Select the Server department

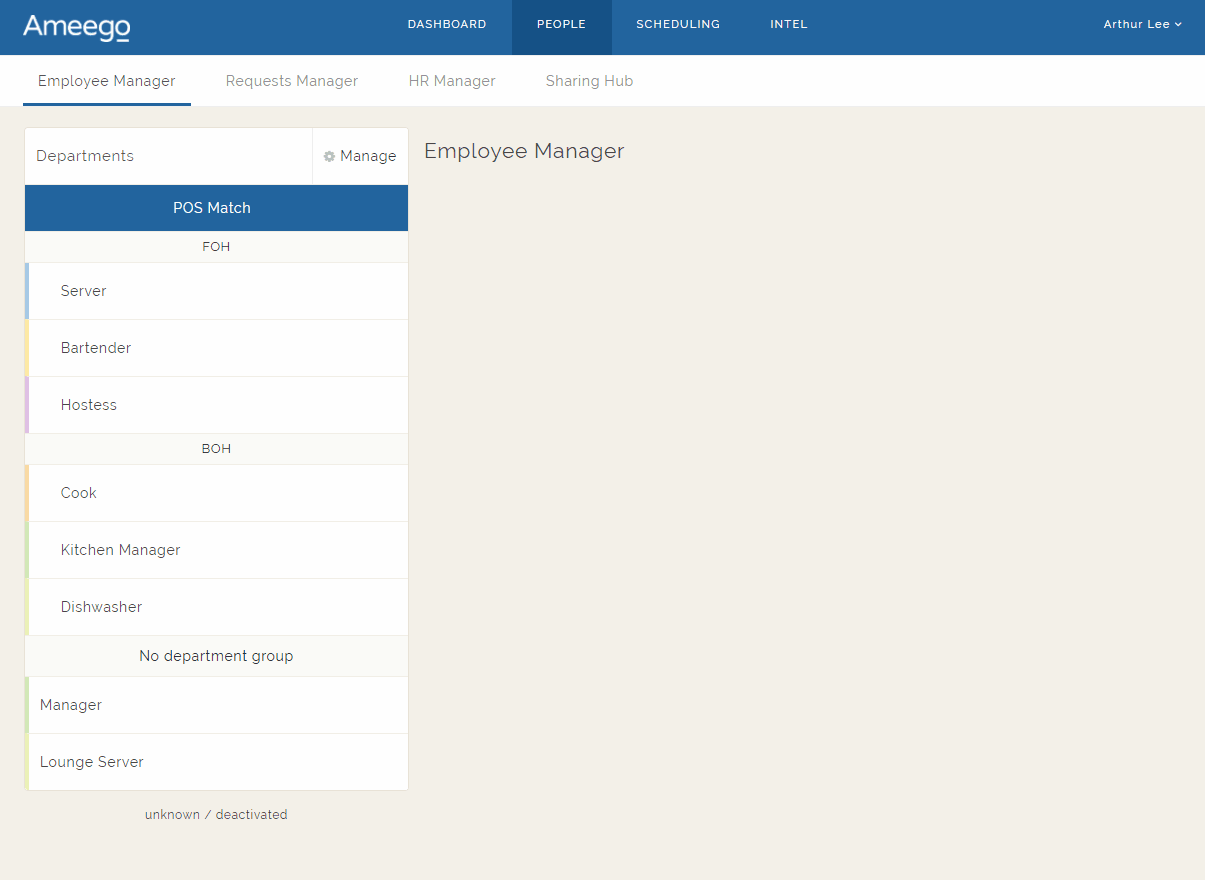click(84, 291)
